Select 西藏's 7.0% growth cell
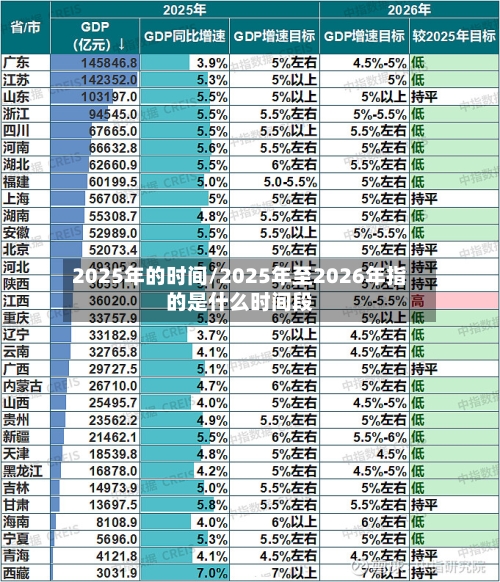This screenshot has width=500, height=582. click(x=184, y=573)
